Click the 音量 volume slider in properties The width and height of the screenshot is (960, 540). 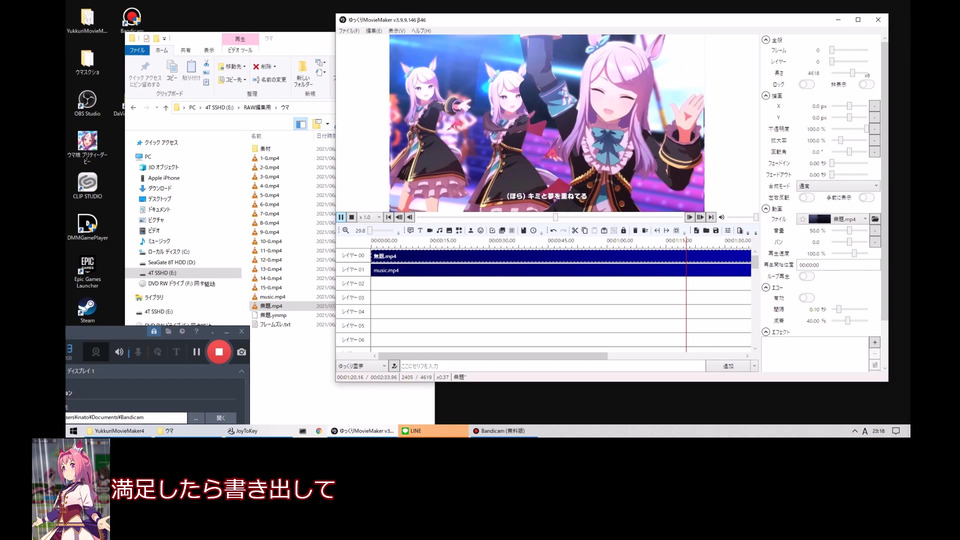click(x=849, y=230)
